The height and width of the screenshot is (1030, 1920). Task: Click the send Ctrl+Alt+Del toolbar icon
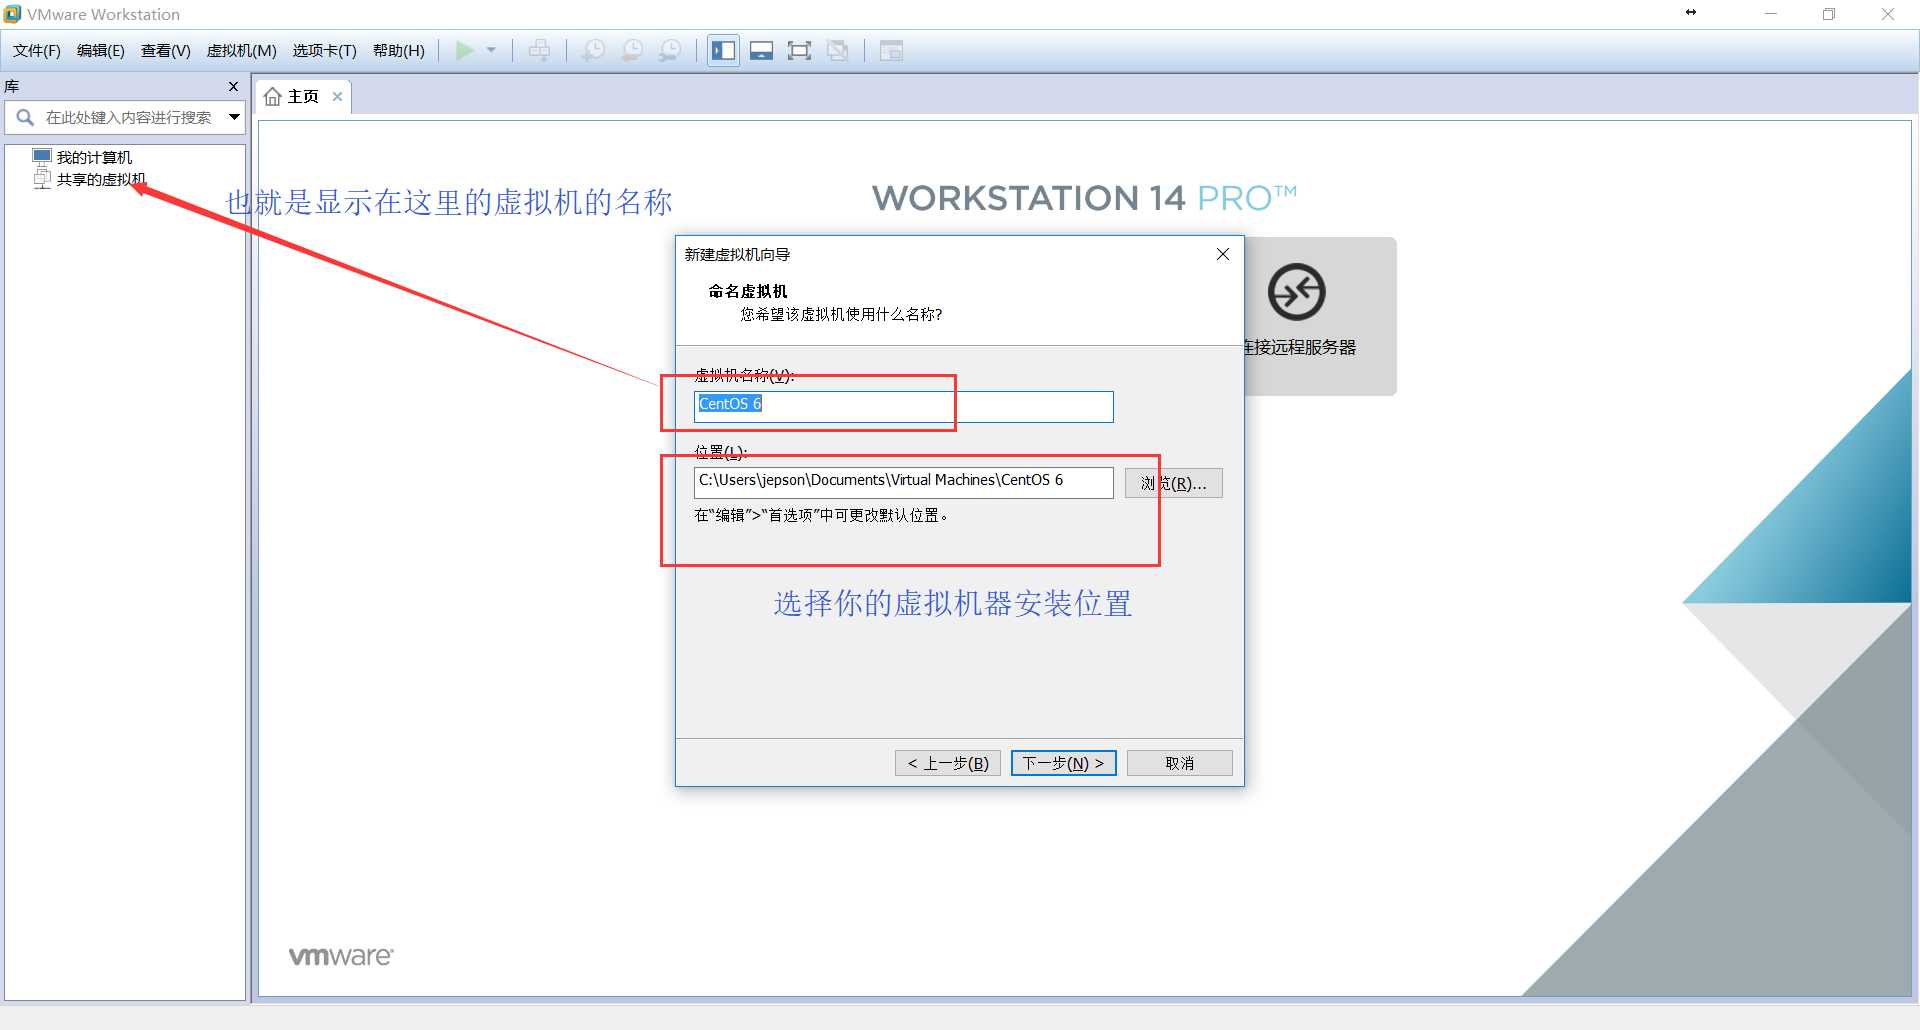tap(539, 50)
